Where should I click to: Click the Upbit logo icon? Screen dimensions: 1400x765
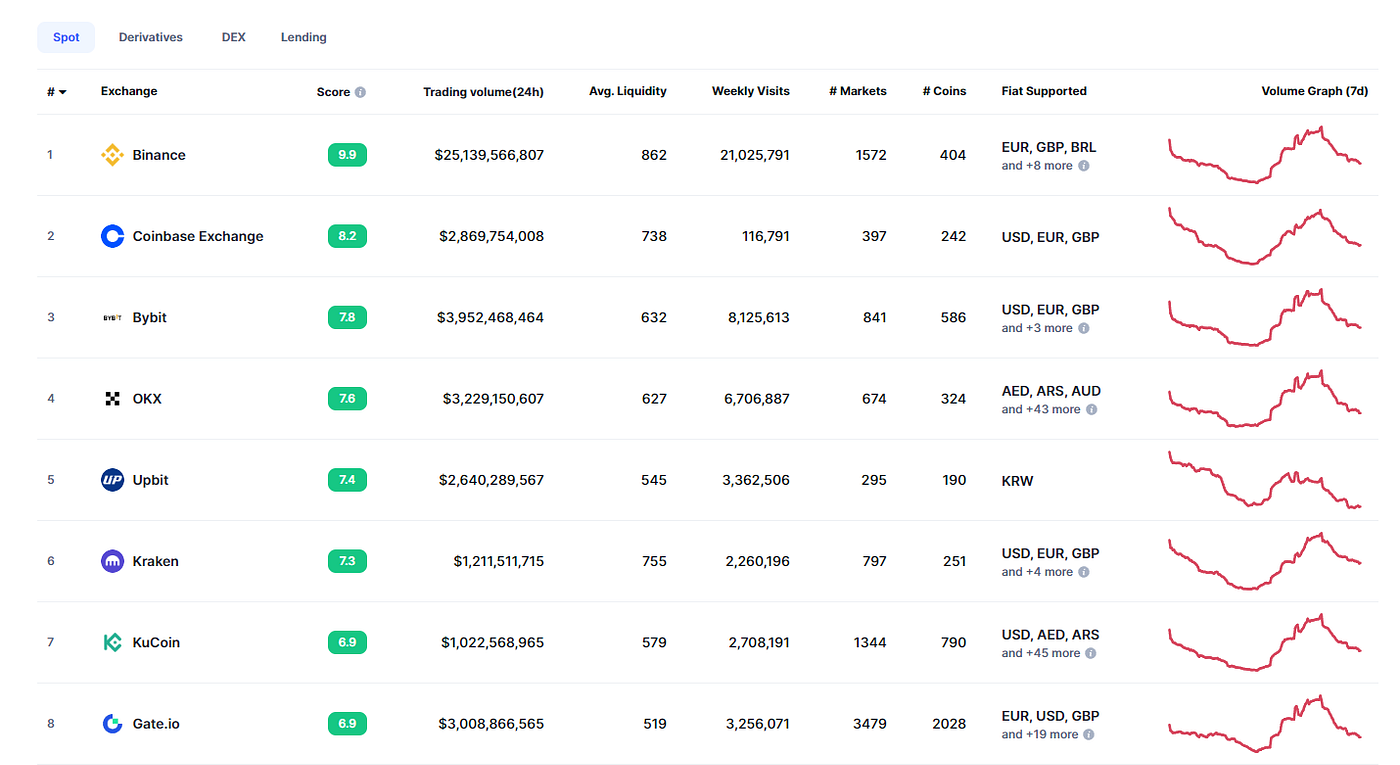click(112, 480)
